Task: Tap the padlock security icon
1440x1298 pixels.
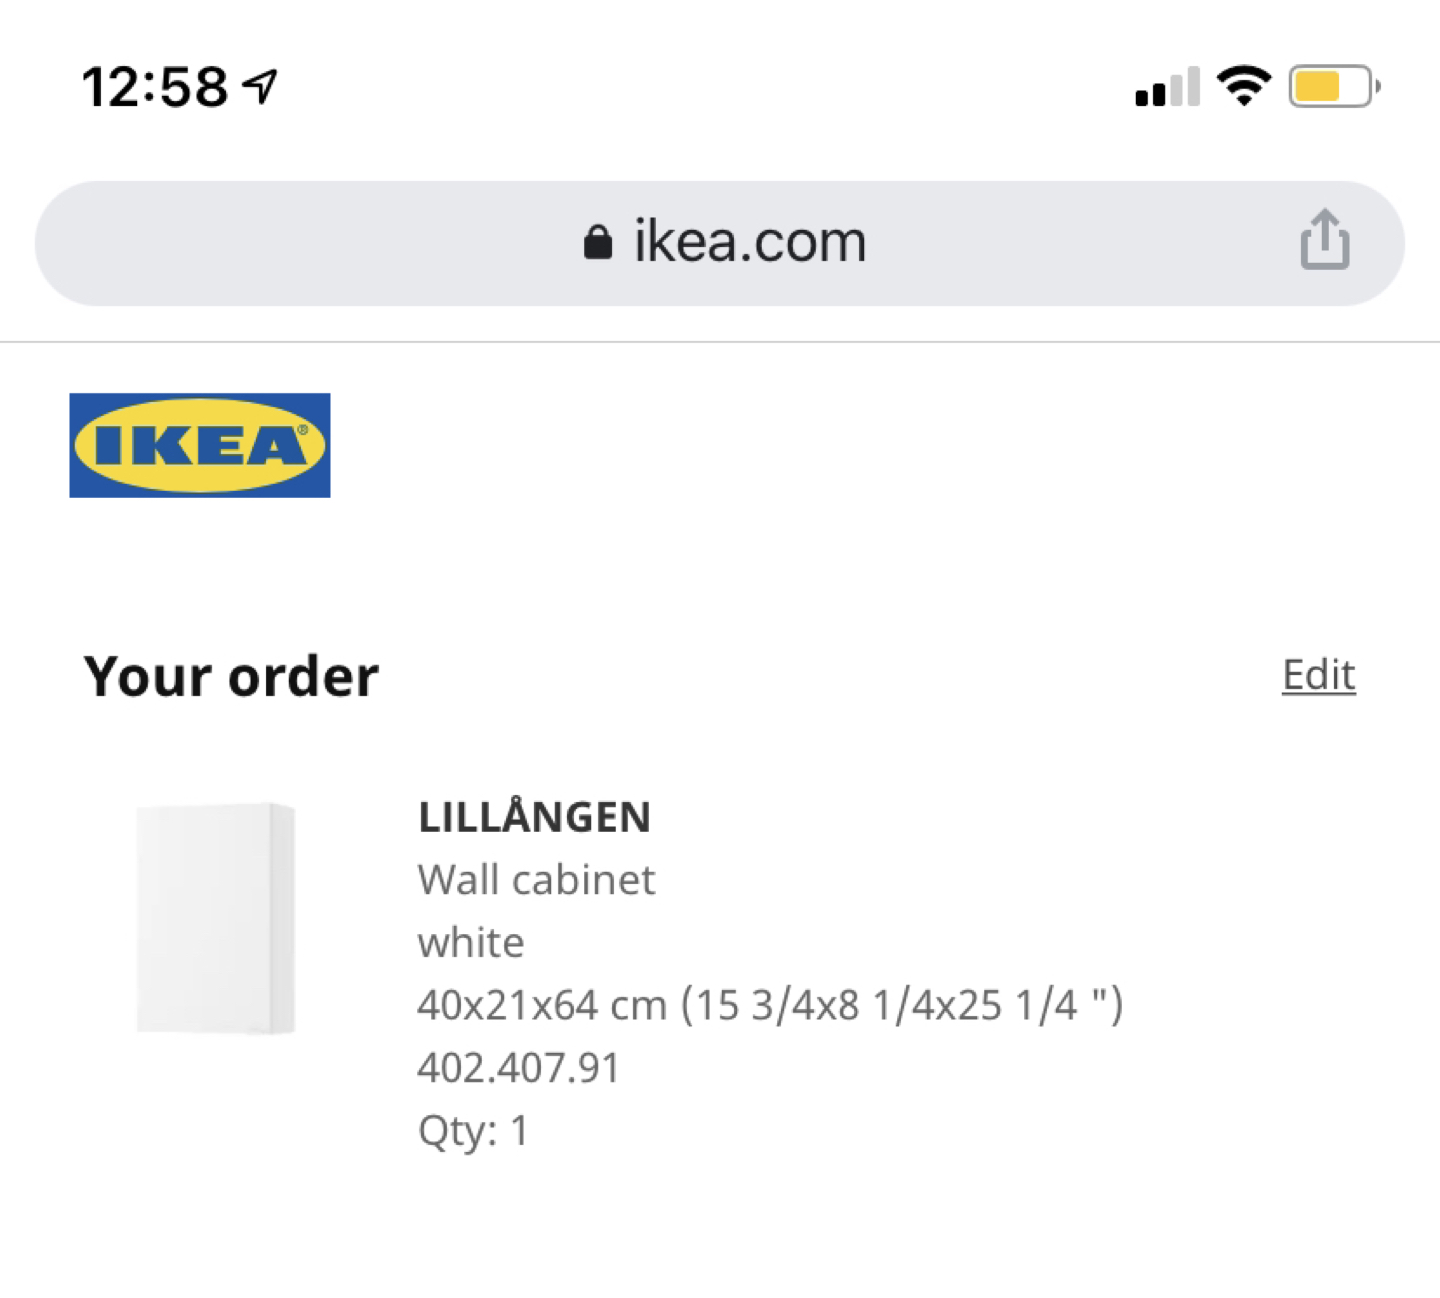Action: click(597, 242)
